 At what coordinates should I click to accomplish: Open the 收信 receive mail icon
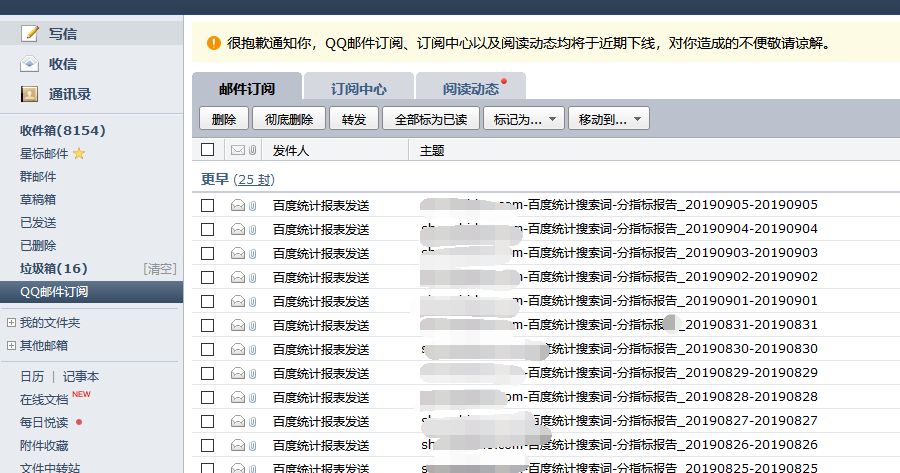(x=29, y=64)
